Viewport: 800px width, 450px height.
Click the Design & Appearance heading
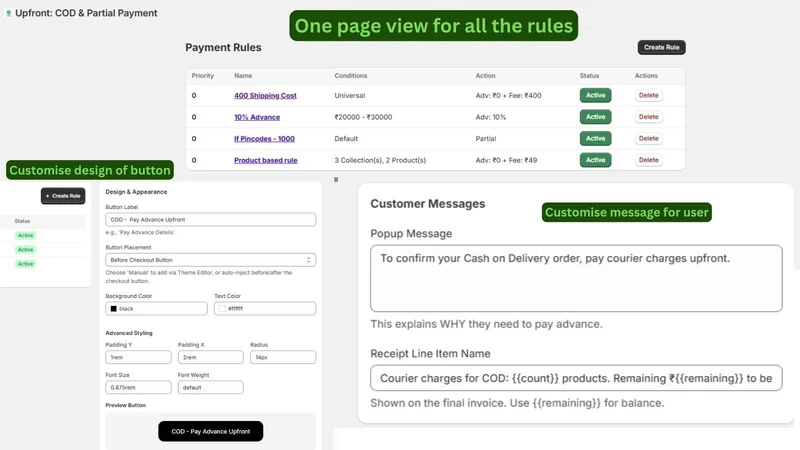point(136,192)
